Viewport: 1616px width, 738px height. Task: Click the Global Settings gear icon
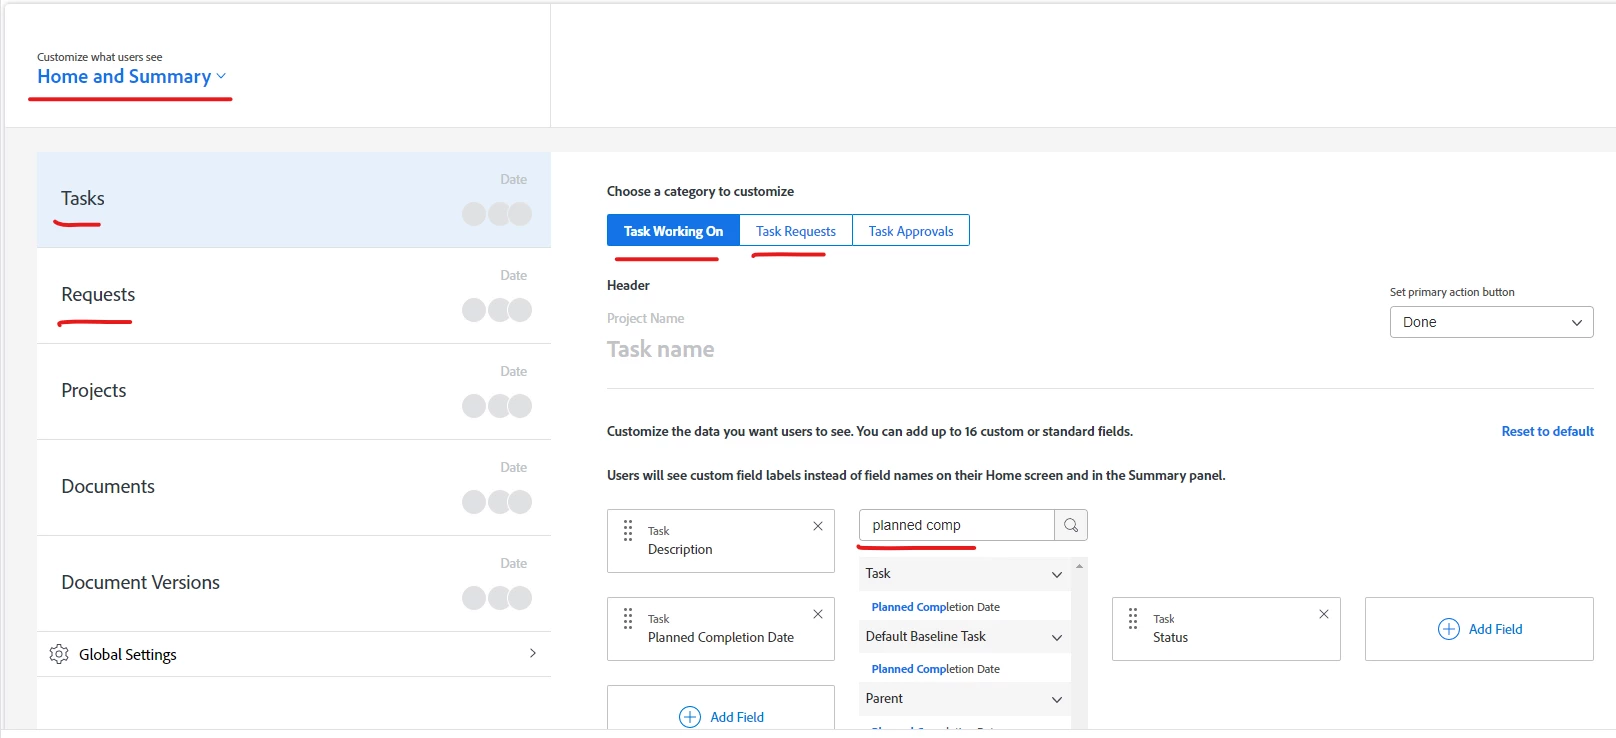[59, 654]
